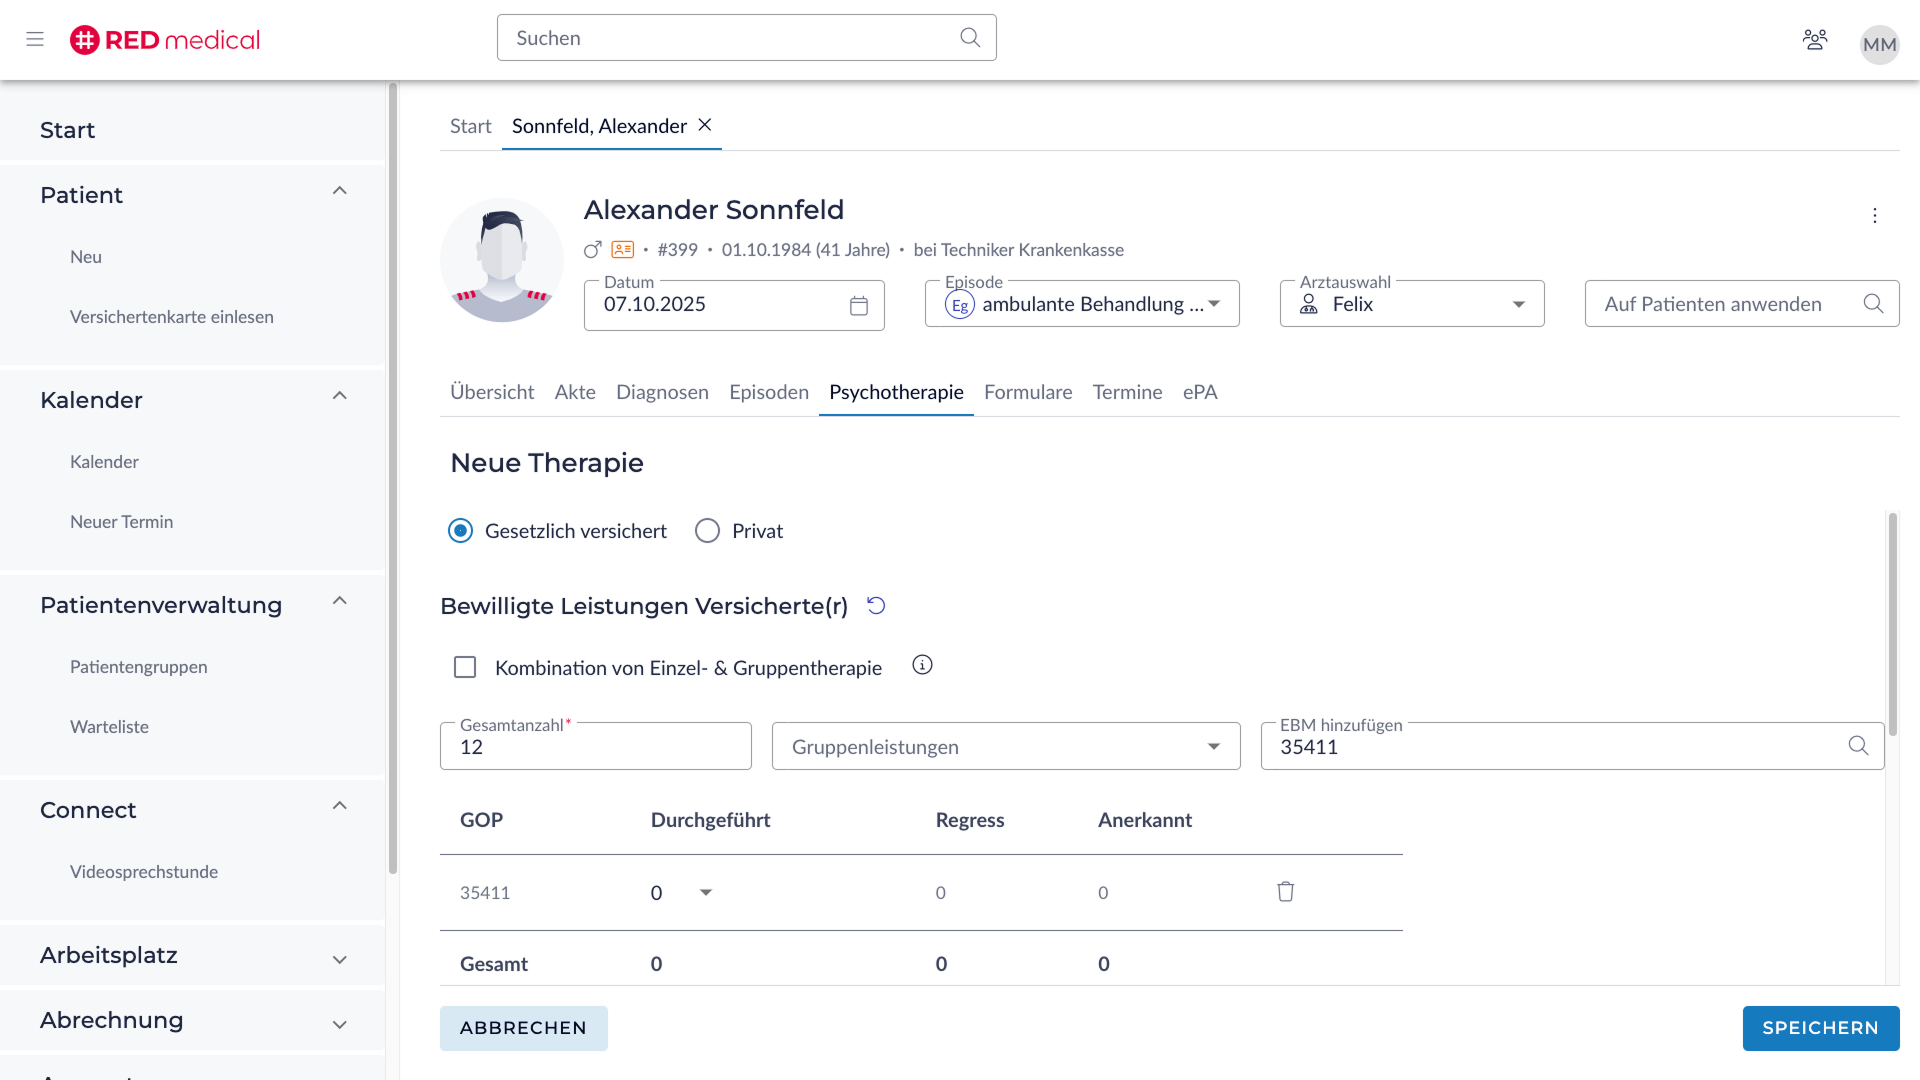The height and width of the screenshot is (1080, 1920).
Task: Open the user group icon in header
Action: coord(1814,39)
